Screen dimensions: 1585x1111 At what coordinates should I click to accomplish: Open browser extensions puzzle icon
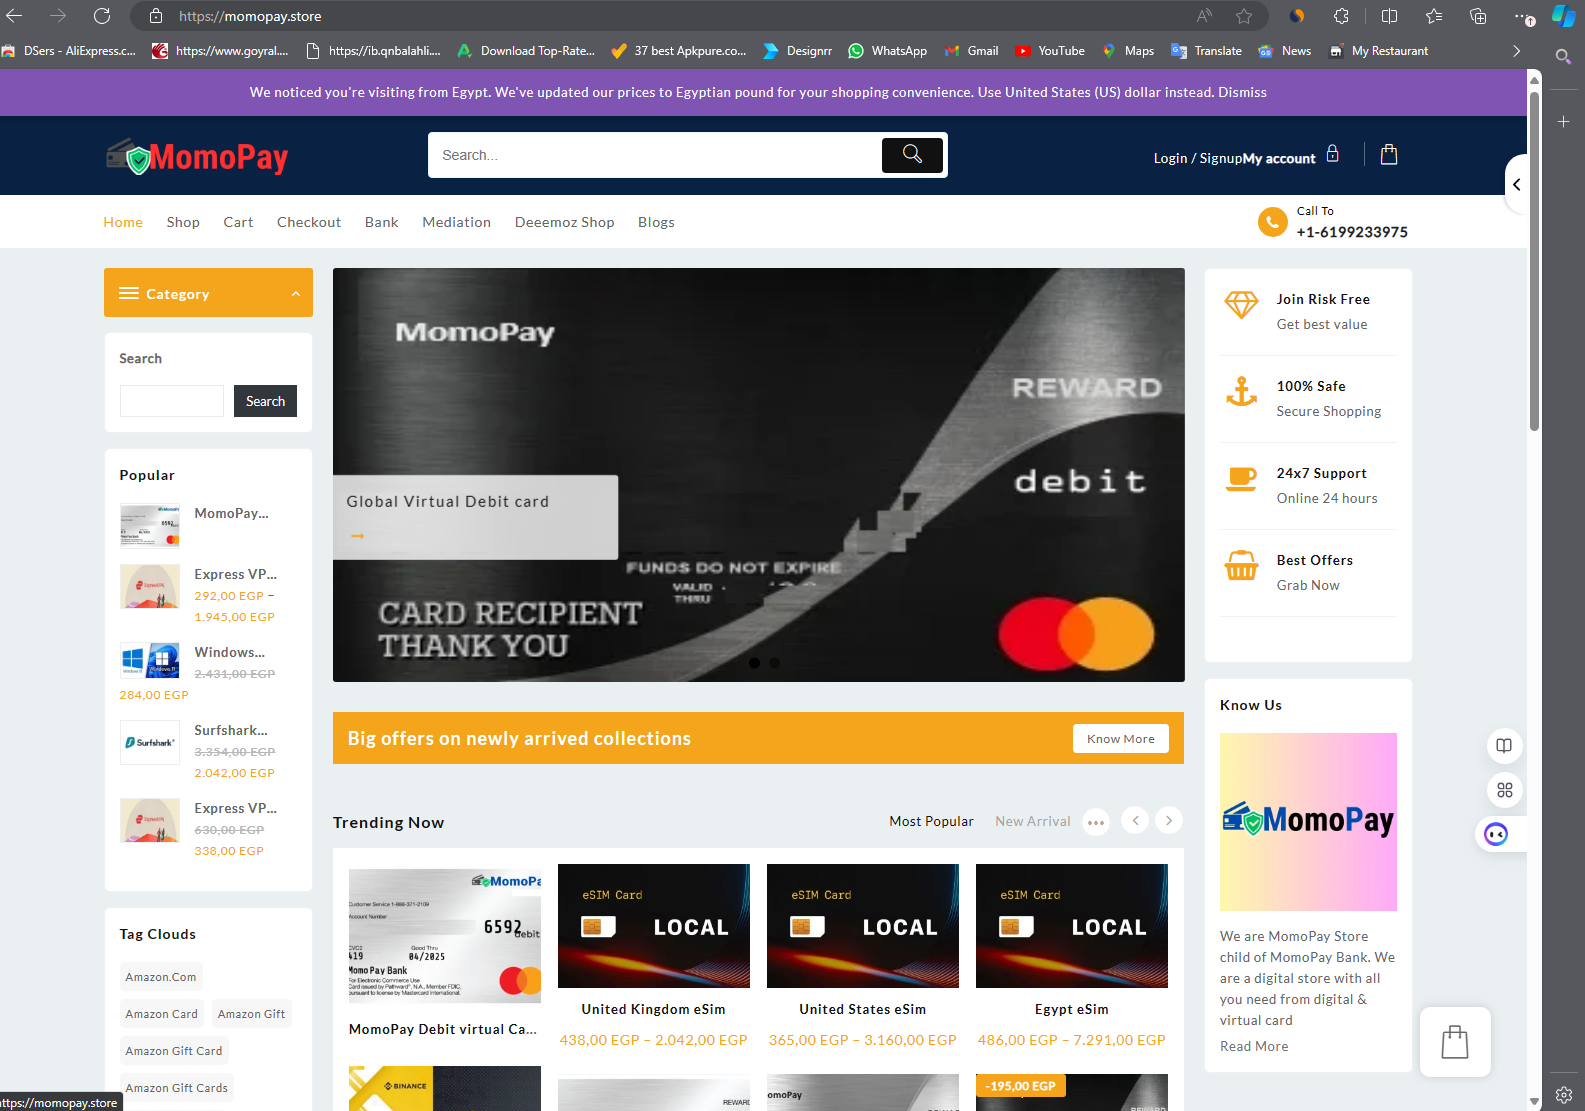point(1342,16)
